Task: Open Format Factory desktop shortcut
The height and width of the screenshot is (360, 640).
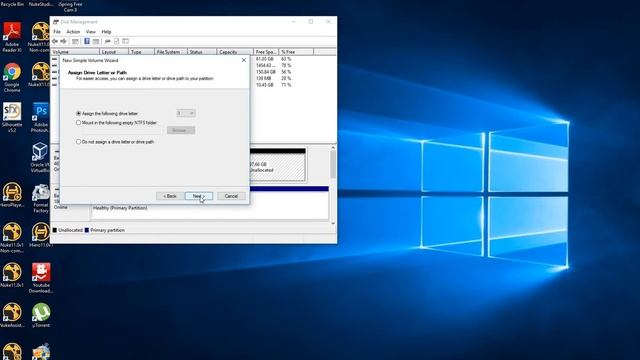Action: [40, 198]
